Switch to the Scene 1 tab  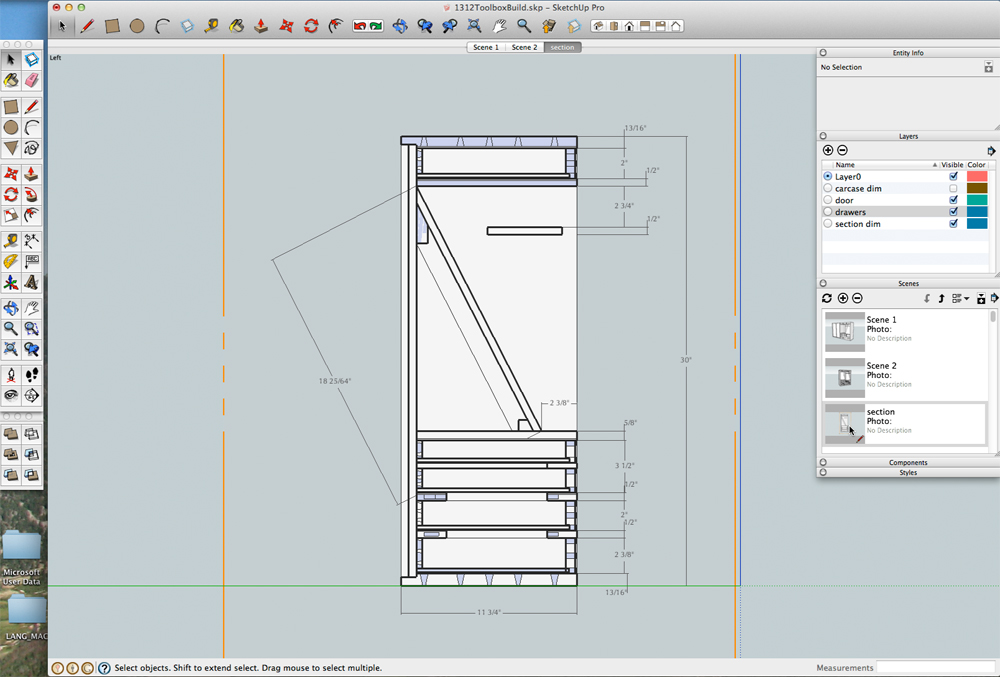486,47
